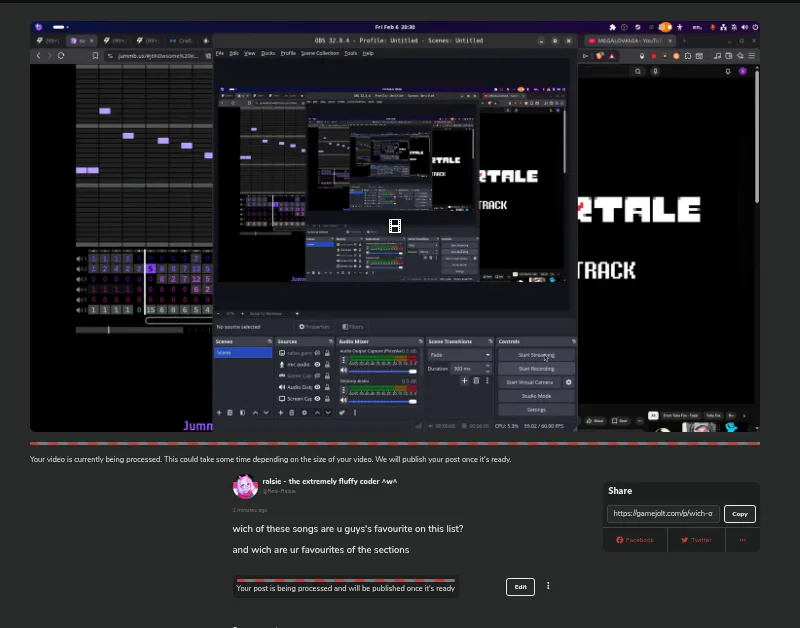Pop out the Scene Transitions dock
The width and height of the screenshot is (800, 628).
point(490,341)
